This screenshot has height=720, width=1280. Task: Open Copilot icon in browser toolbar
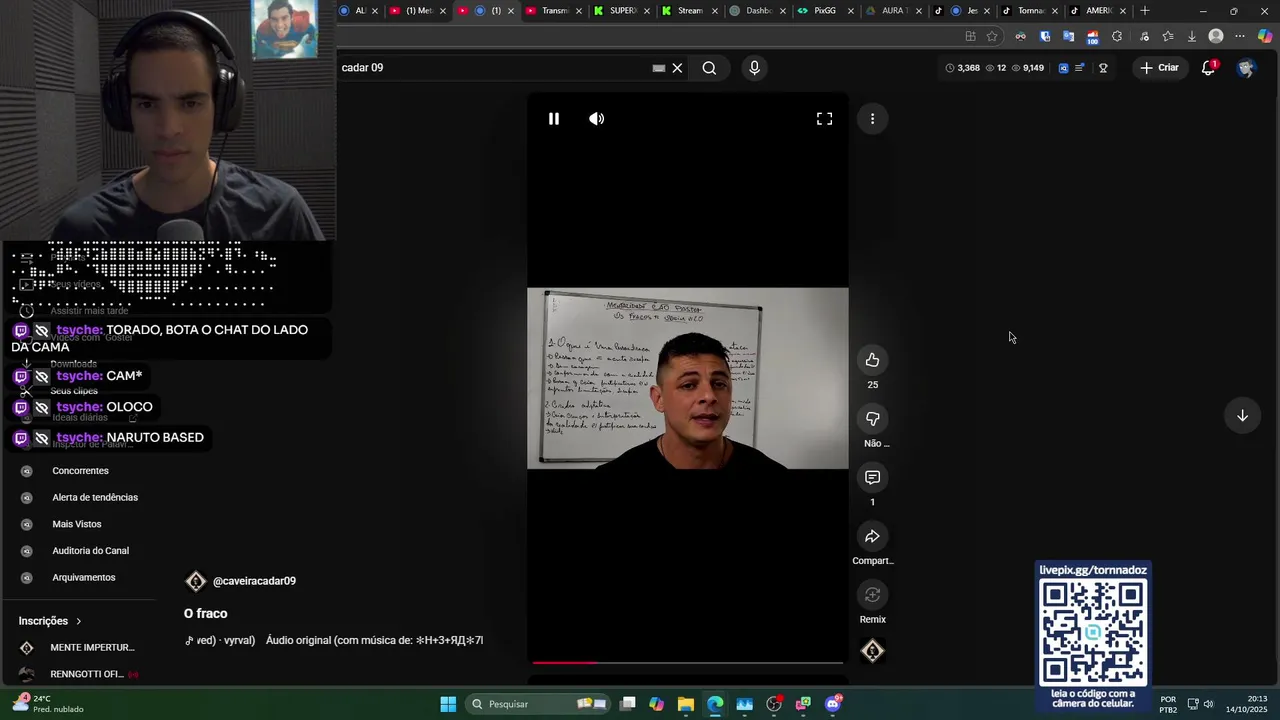click(1265, 36)
